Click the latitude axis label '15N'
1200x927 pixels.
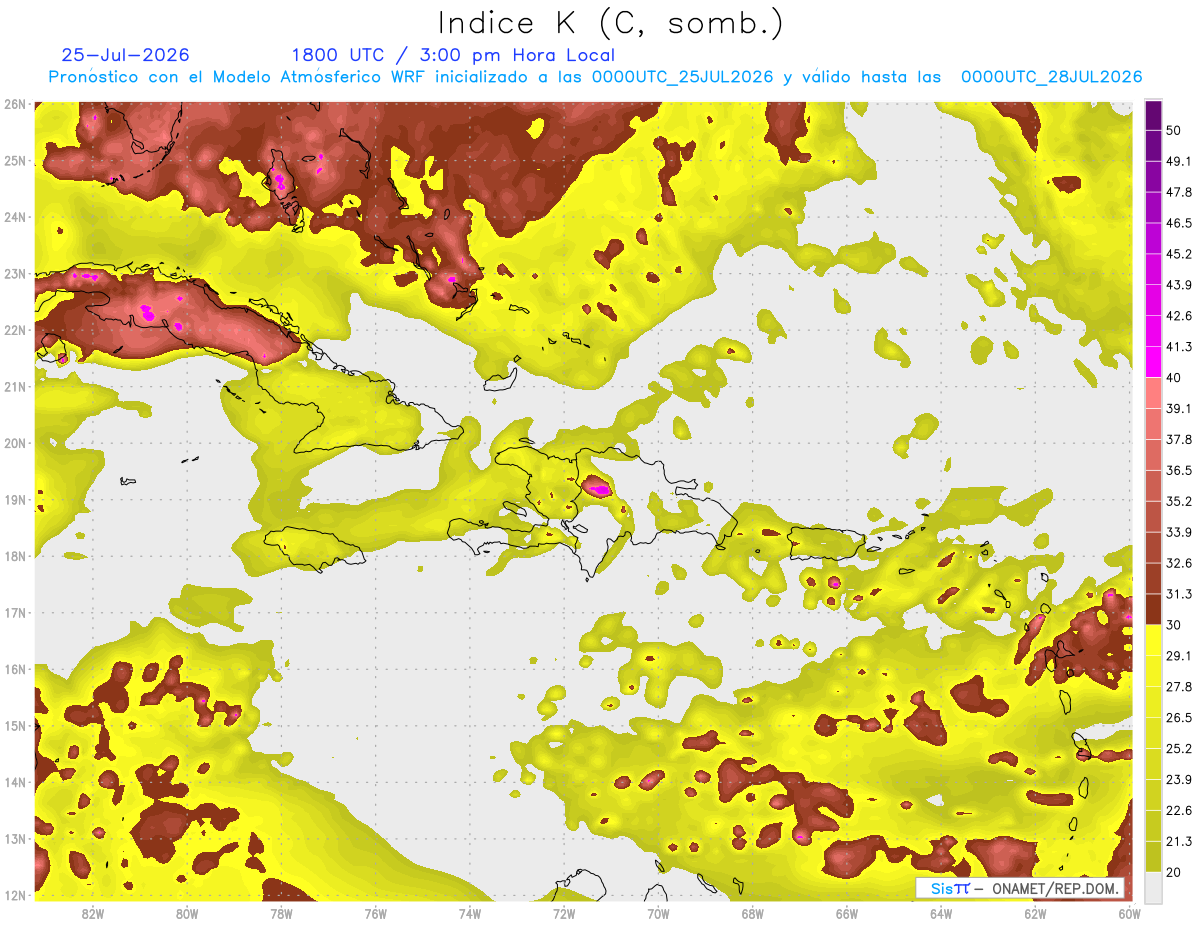pos(15,725)
